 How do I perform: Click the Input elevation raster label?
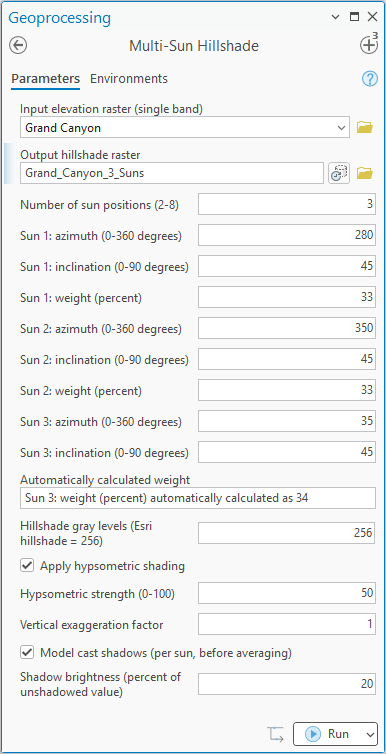tap(112, 109)
